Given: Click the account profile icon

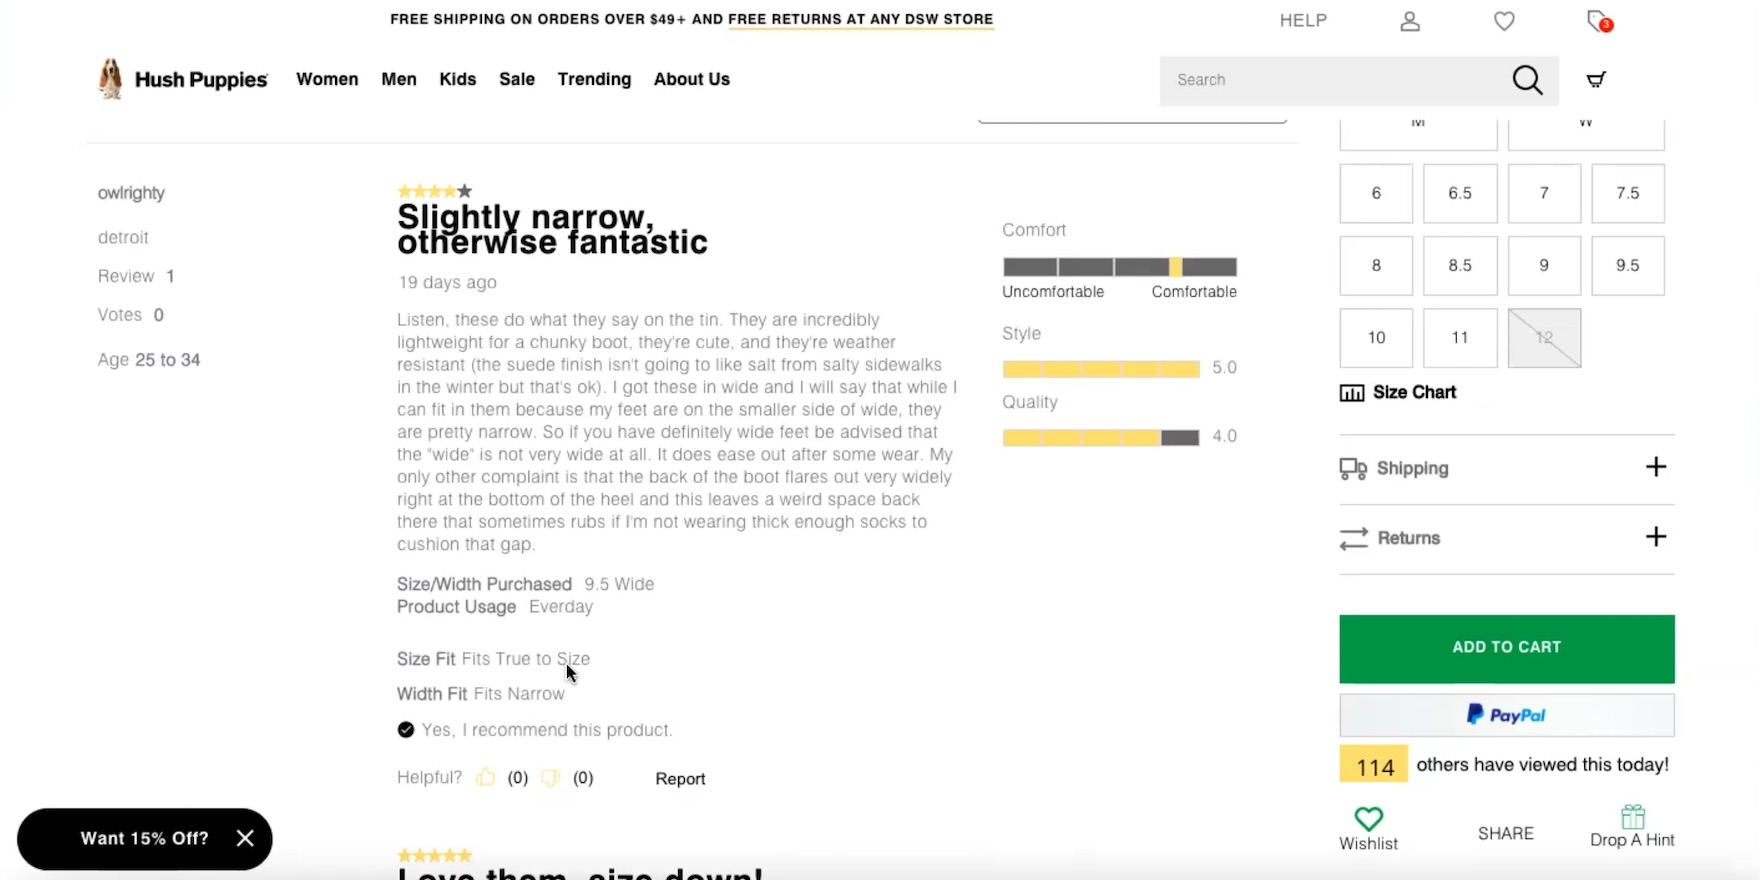Looking at the screenshot, I should [1410, 21].
